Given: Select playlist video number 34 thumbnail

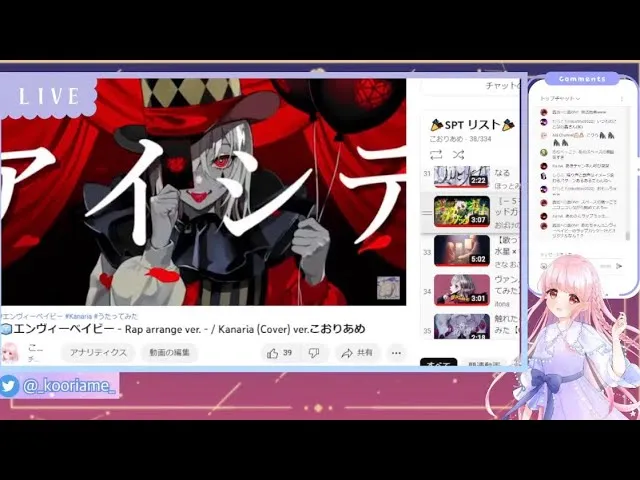Looking at the screenshot, I should [x=461, y=289].
